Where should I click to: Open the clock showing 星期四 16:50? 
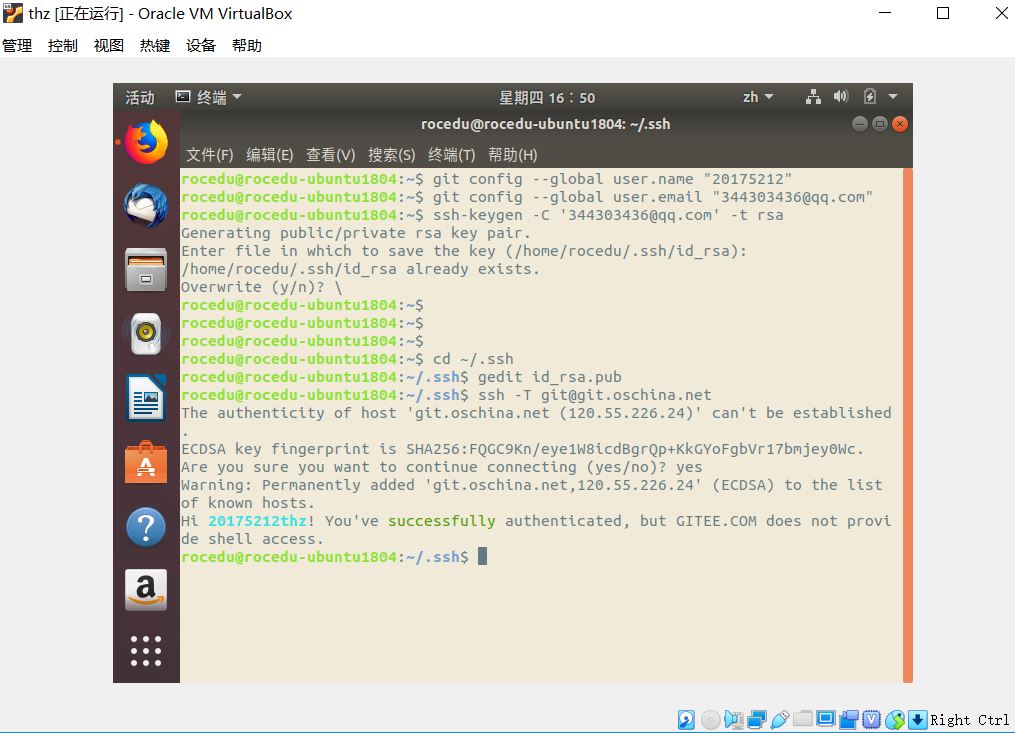547,97
